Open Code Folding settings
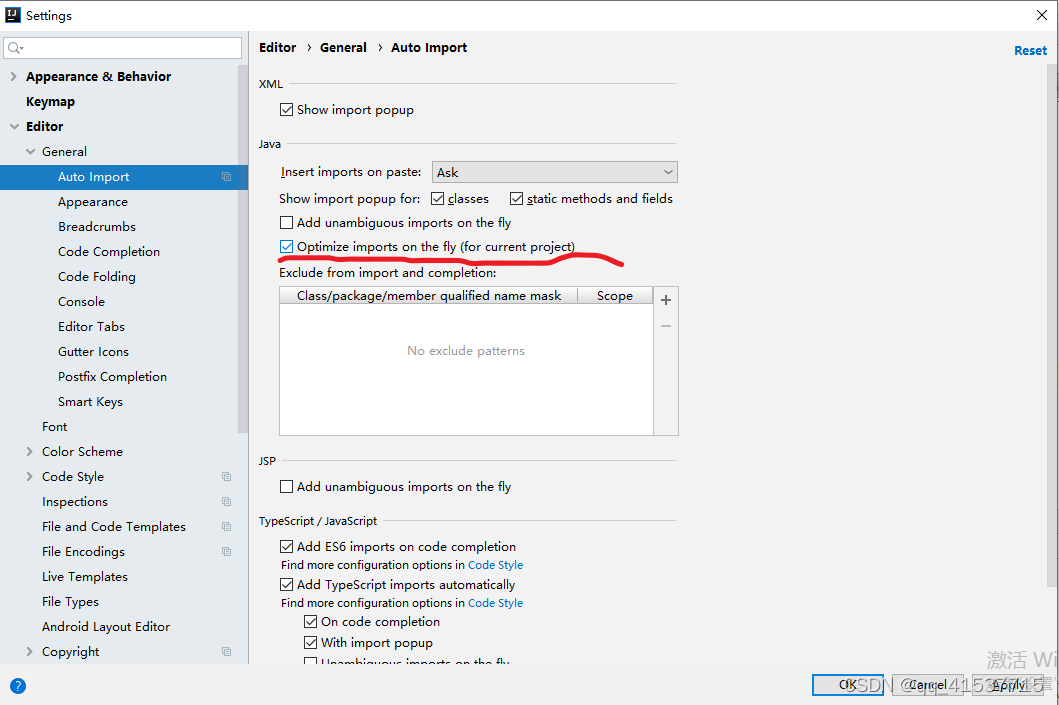The height and width of the screenshot is (705, 1059). point(97,277)
